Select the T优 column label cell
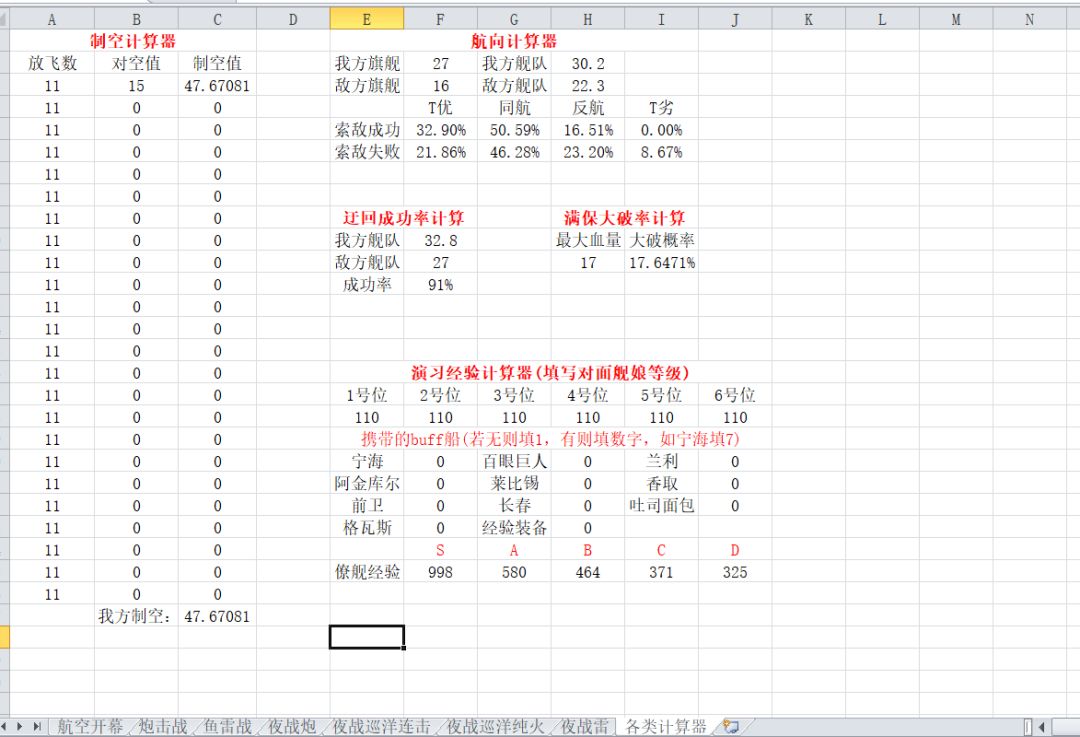The image size is (1080, 737). pyautogui.click(x=440, y=107)
